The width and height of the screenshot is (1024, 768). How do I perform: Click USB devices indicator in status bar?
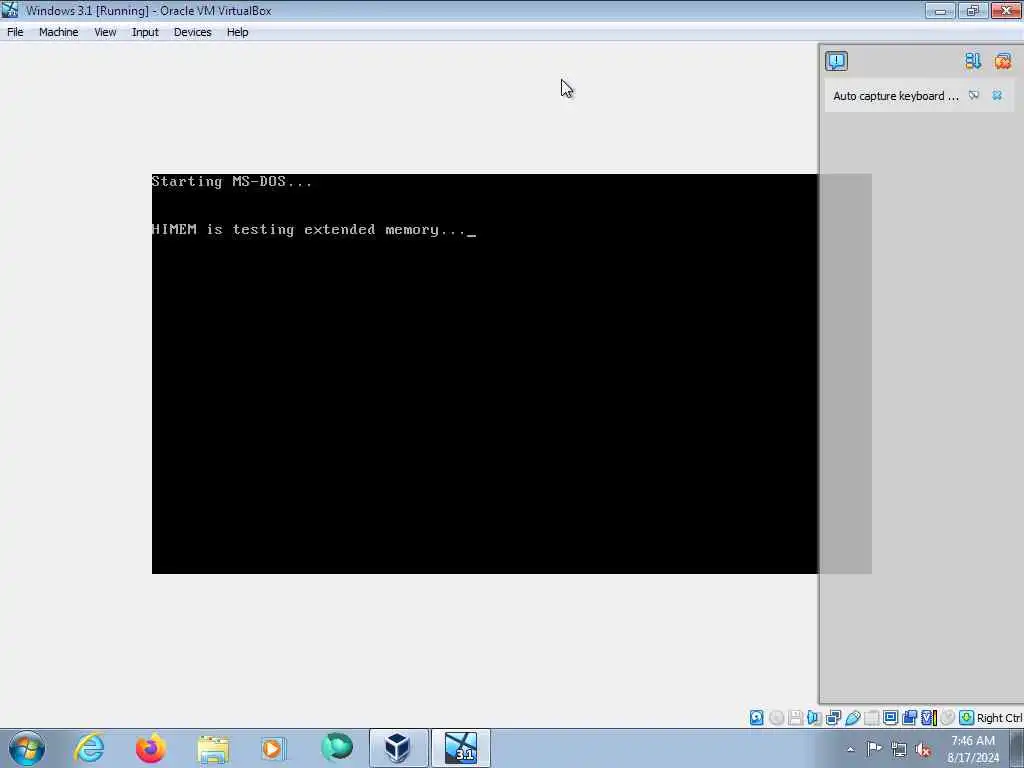point(852,718)
